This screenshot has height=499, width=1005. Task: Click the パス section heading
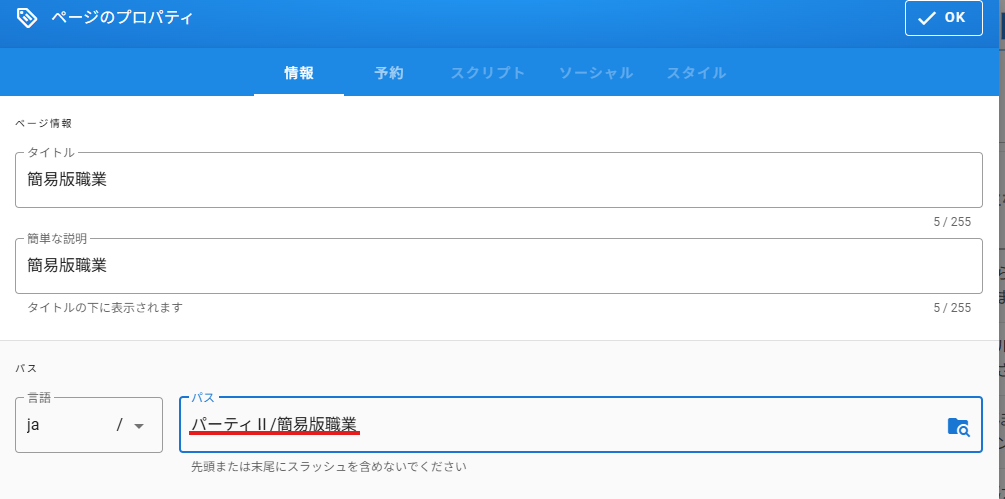tap(25, 369)
